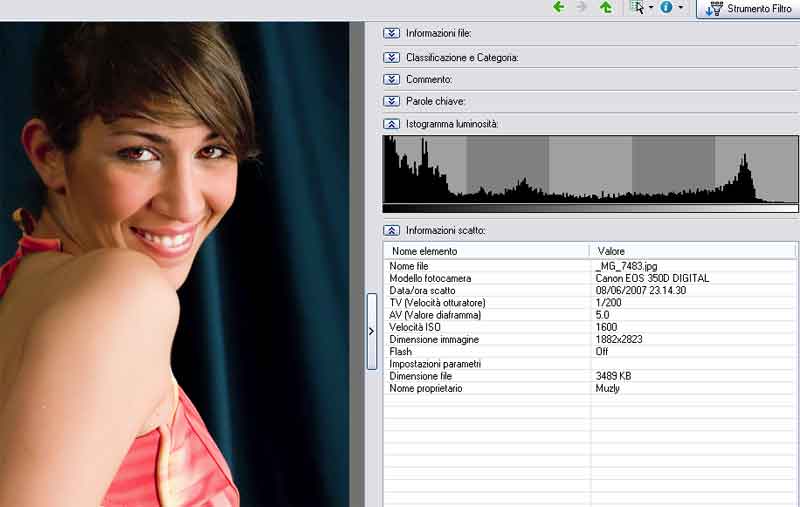Open the info icon dropdown arrow
800x507 pixels.
pos(681,8)
